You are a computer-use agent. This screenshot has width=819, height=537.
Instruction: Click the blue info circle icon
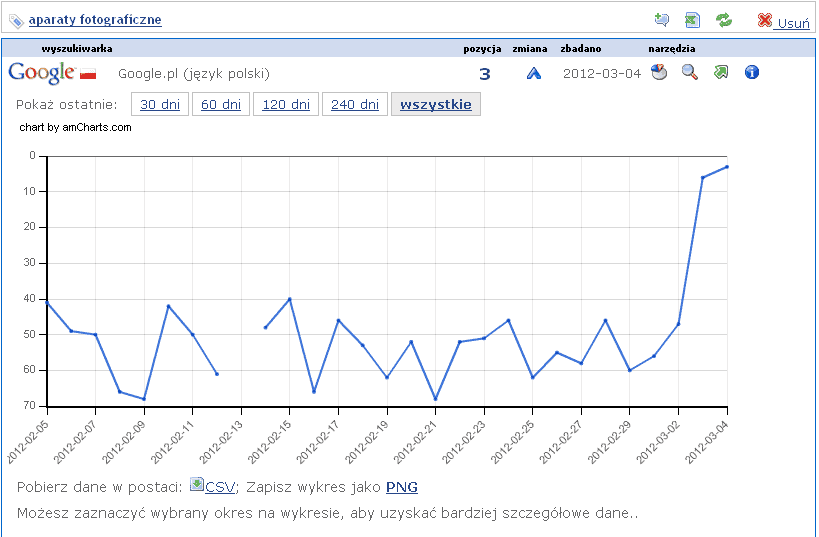(752, 72)
